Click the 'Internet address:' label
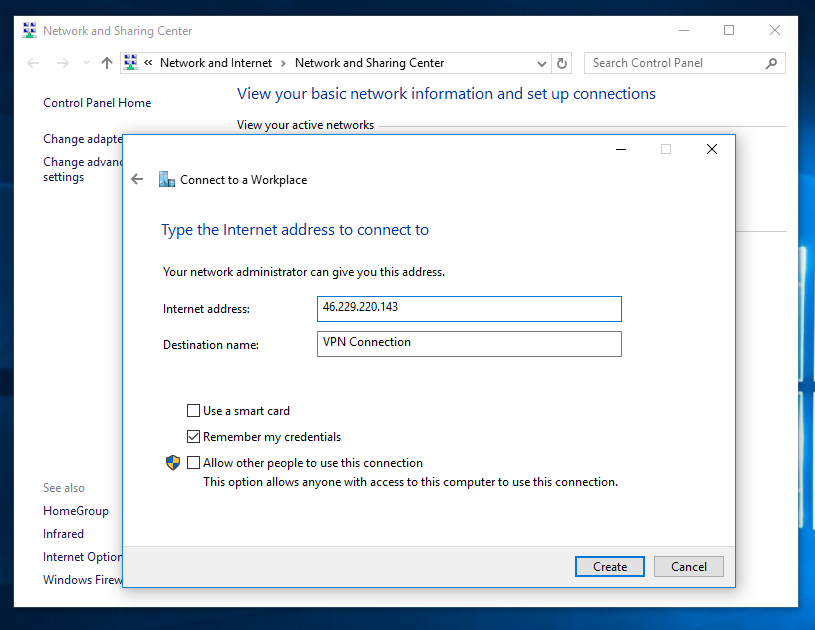The width and height of the screenshot is (815, 630). tap(206, 309)
